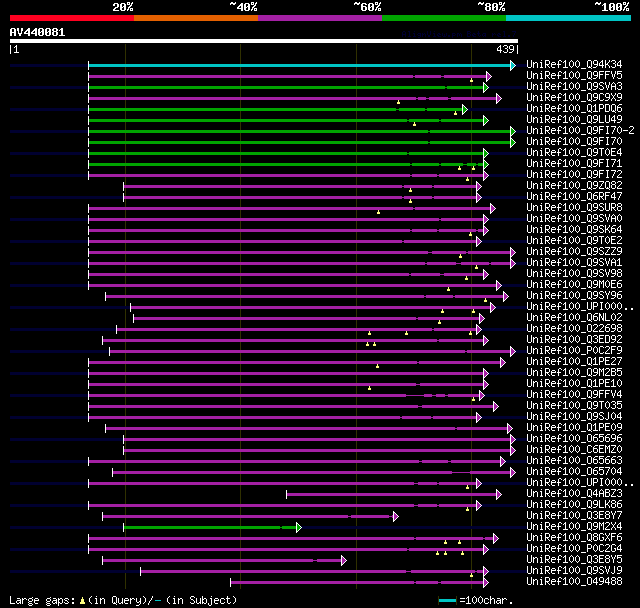Click the UniRef100_O65663 label
640x608 pixels.
pyautogui.click(x=574, y=461)
